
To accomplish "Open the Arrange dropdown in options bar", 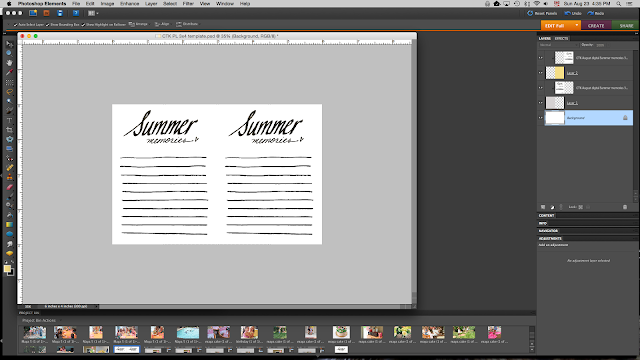I will (139, 24).
